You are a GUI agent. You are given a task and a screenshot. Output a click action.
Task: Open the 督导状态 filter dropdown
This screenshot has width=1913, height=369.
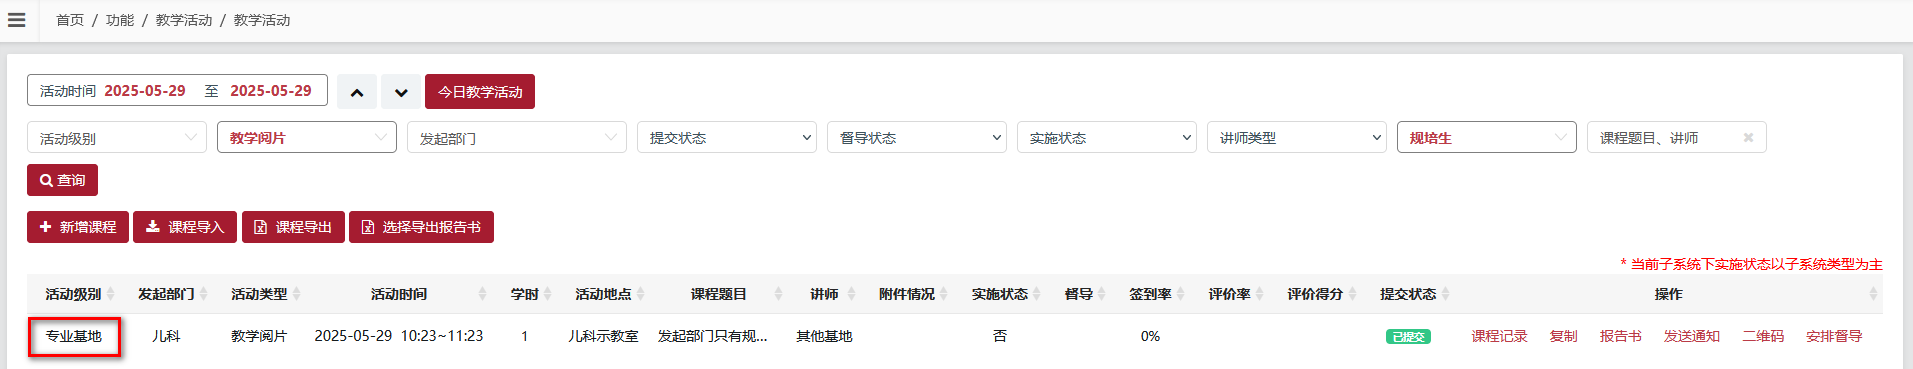pos(917,138)
